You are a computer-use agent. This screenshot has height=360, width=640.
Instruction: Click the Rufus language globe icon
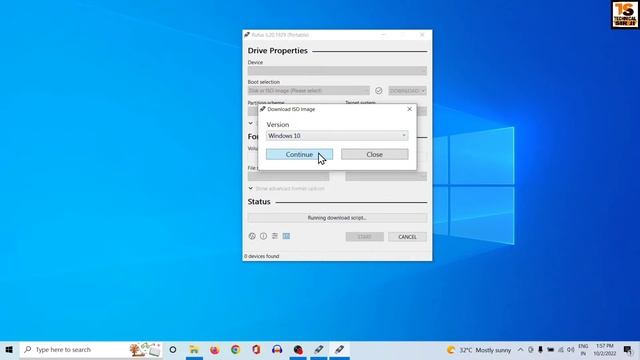coord(252,236)
